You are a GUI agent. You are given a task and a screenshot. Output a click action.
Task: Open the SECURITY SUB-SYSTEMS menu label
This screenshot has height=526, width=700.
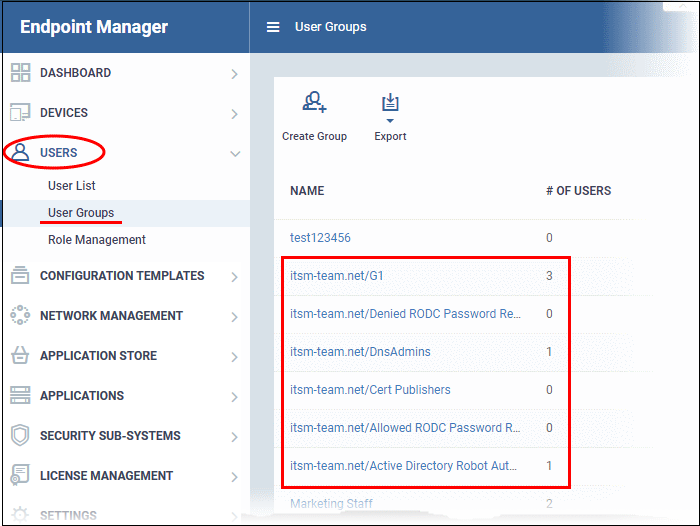coord(110,435)
